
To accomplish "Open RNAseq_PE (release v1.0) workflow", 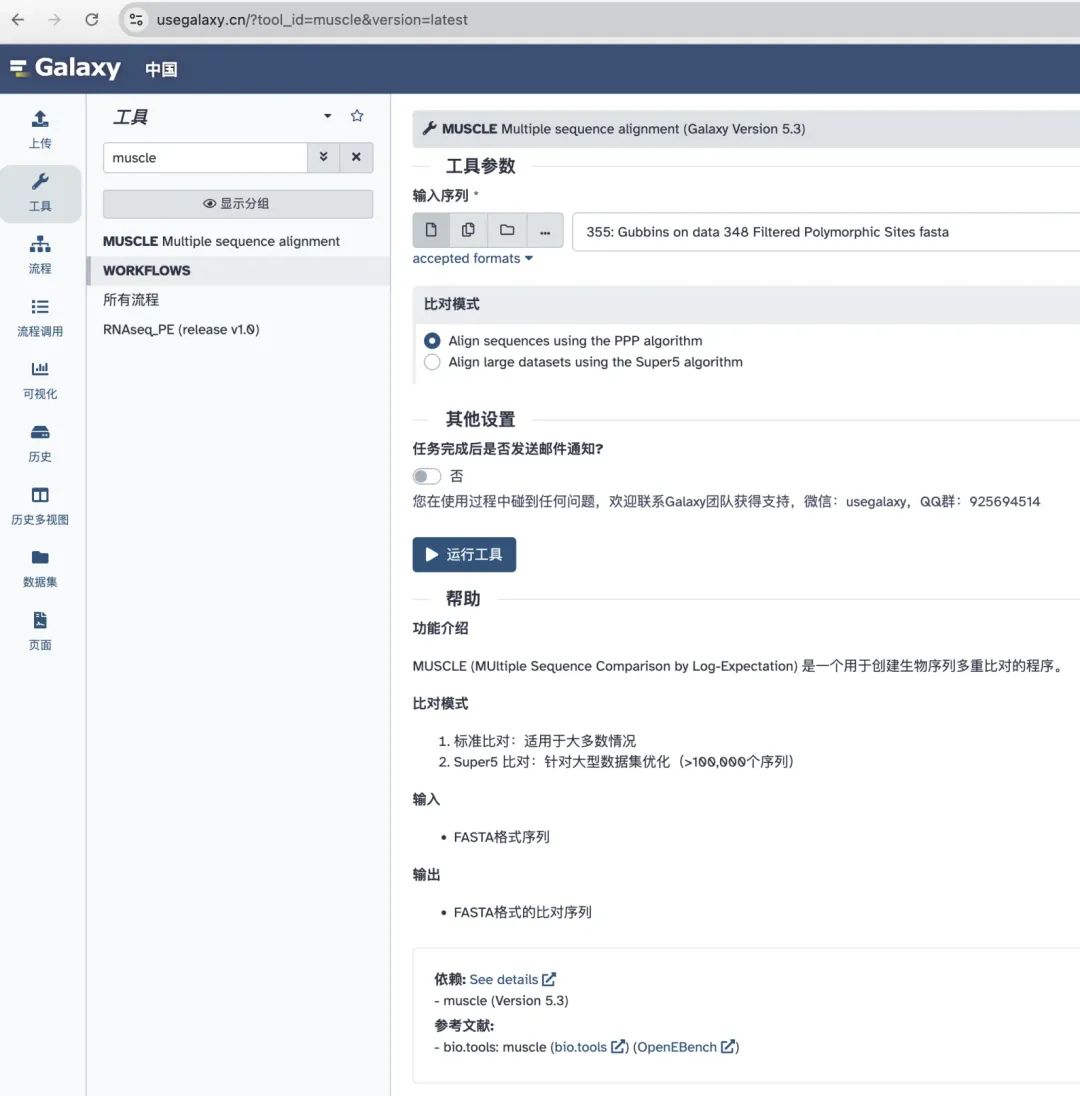I will (x=181, y=329).
